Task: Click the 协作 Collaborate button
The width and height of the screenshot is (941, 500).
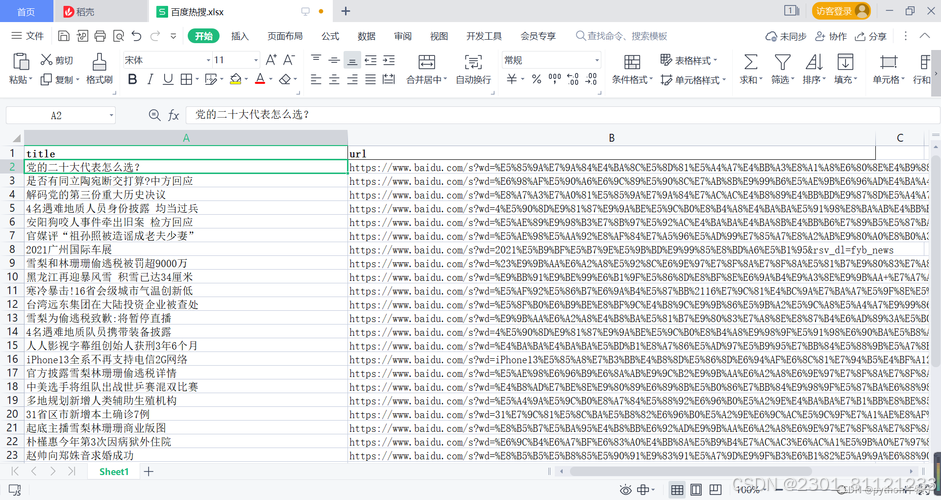Action: (x=831, y=36)
